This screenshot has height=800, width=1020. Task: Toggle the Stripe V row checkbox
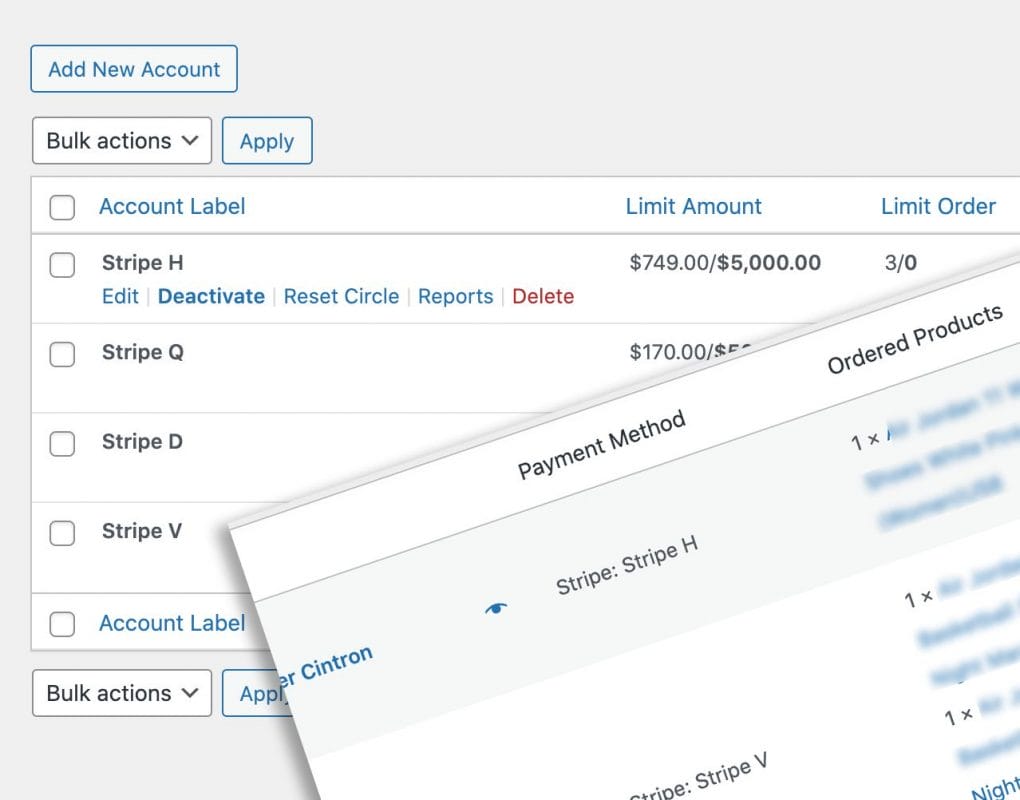(62, 533)
